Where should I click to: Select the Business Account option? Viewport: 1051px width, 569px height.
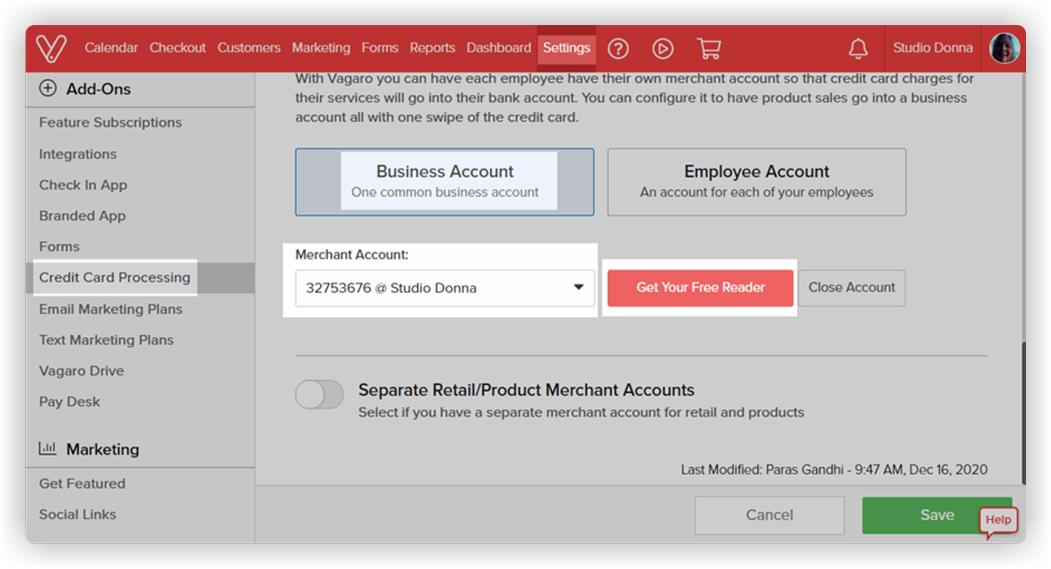(x=444, y=182)
